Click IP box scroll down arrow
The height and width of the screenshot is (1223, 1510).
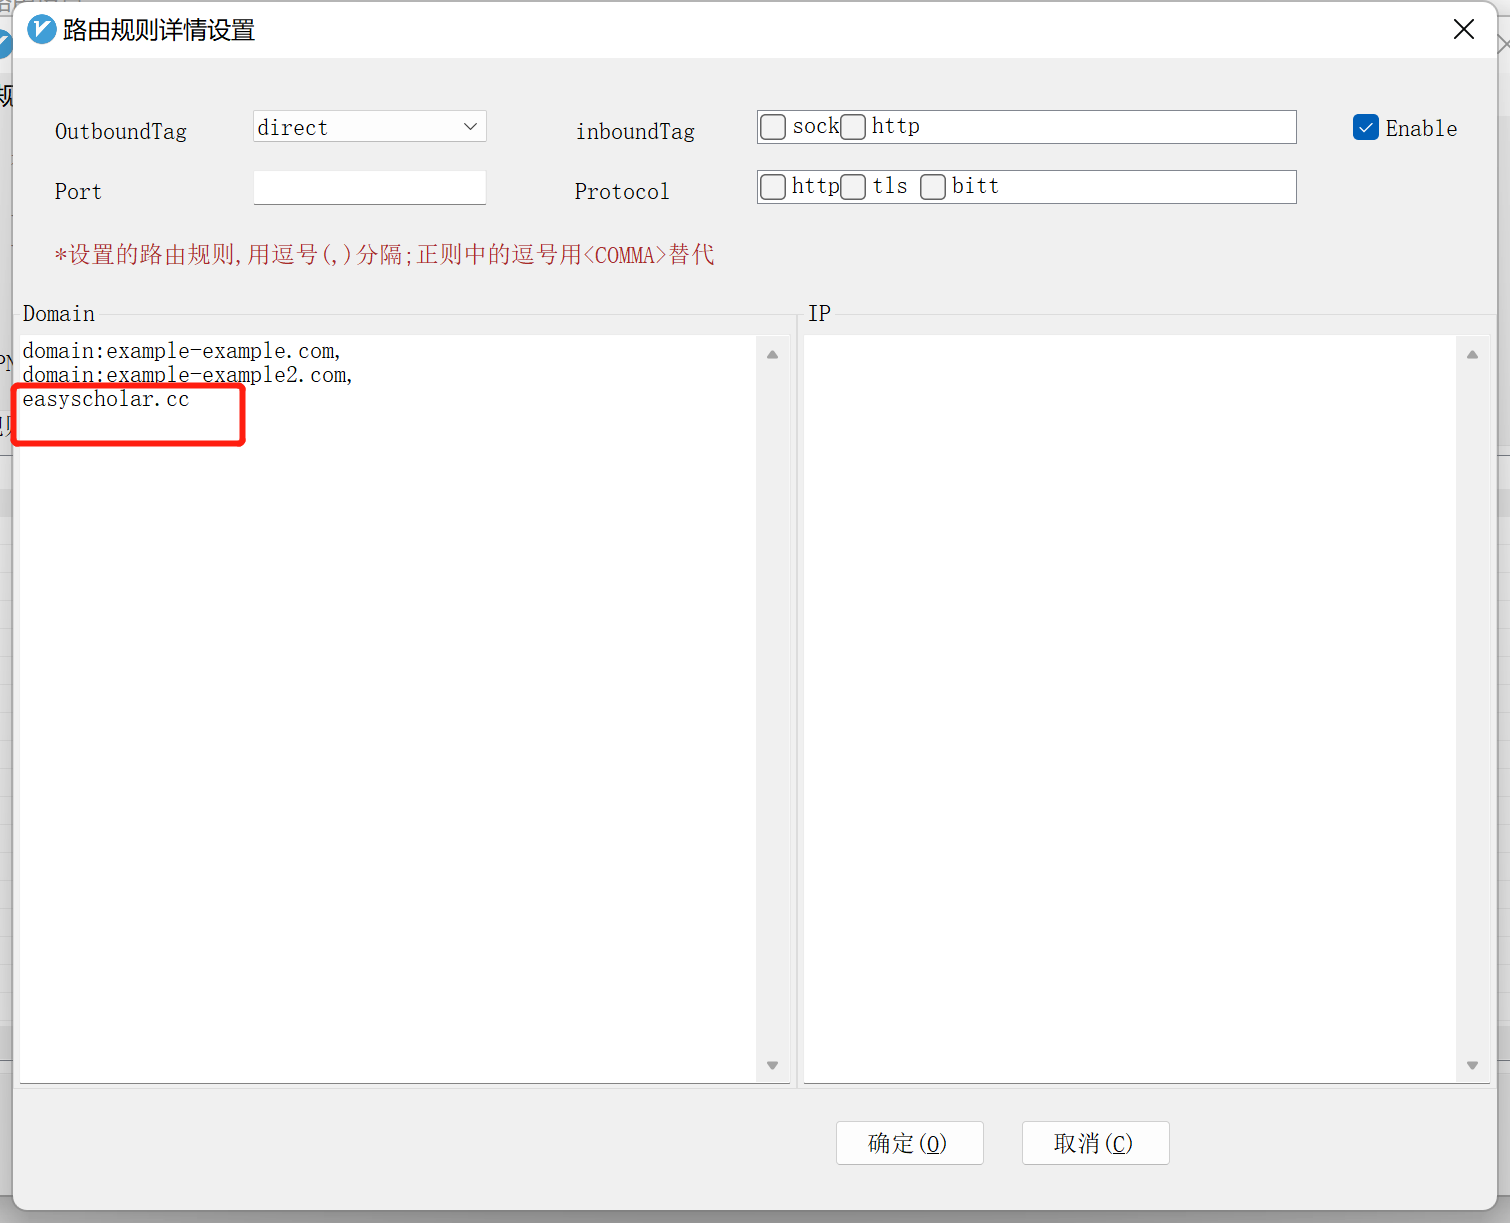pos(1472,1065)
